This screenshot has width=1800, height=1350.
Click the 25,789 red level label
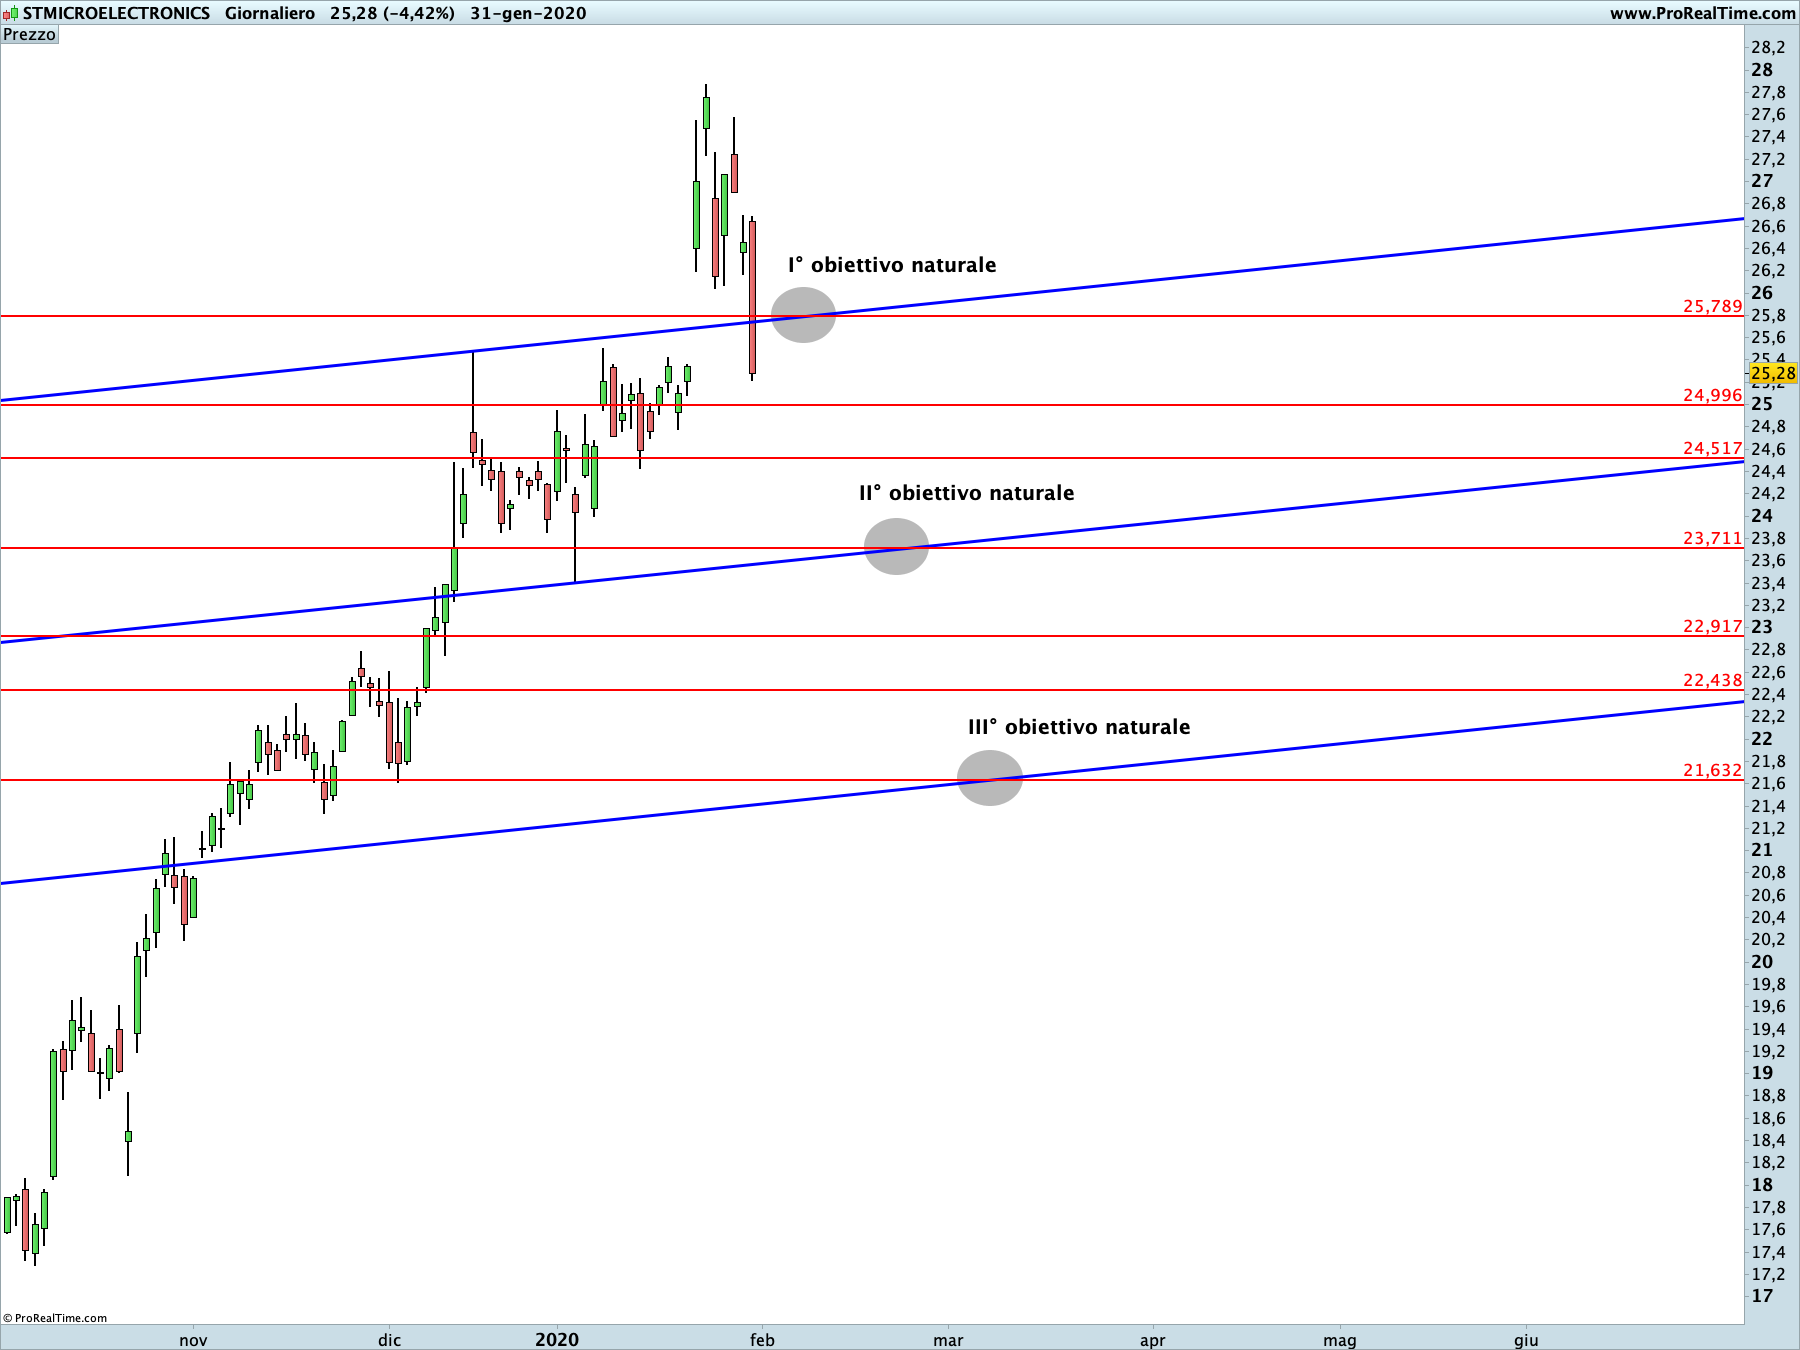click(x=1712, y=306)
